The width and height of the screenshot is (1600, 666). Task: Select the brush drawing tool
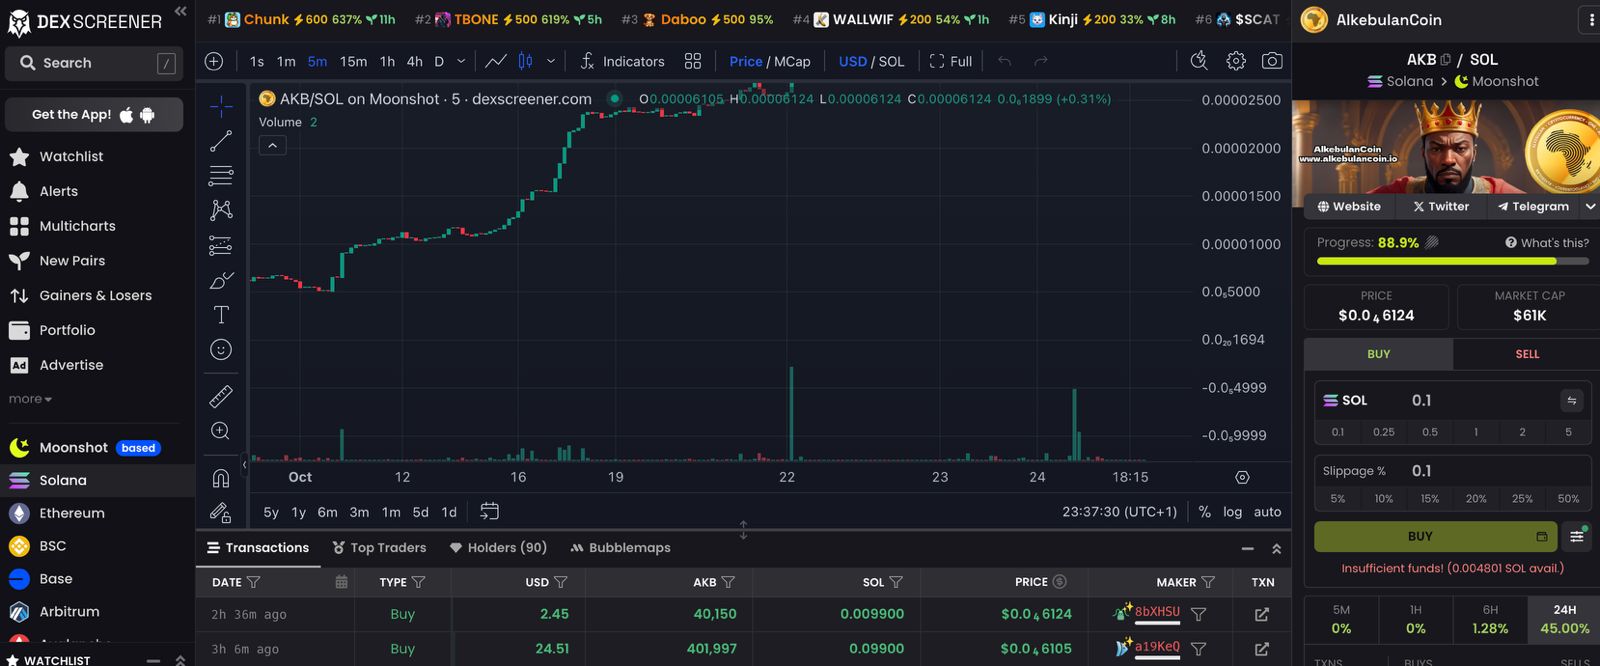(x=221, y=280)
